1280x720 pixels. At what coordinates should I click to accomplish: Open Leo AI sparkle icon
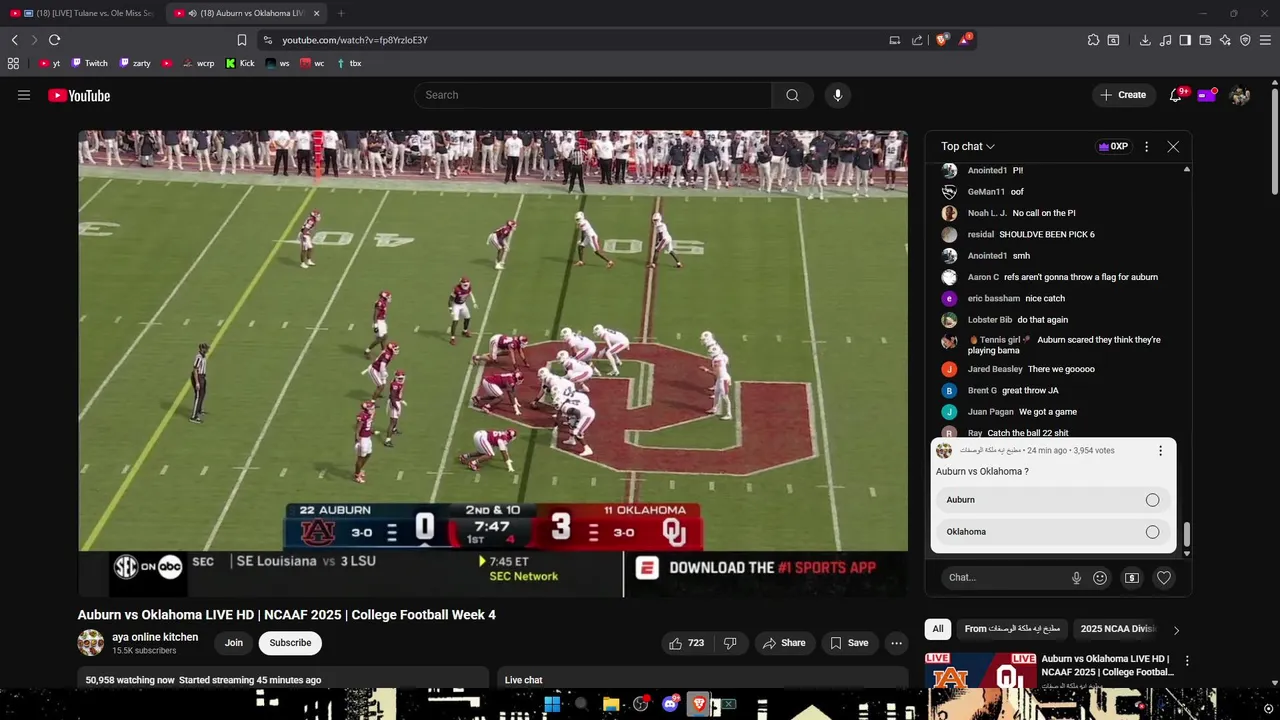click(x=1225, y=40)
